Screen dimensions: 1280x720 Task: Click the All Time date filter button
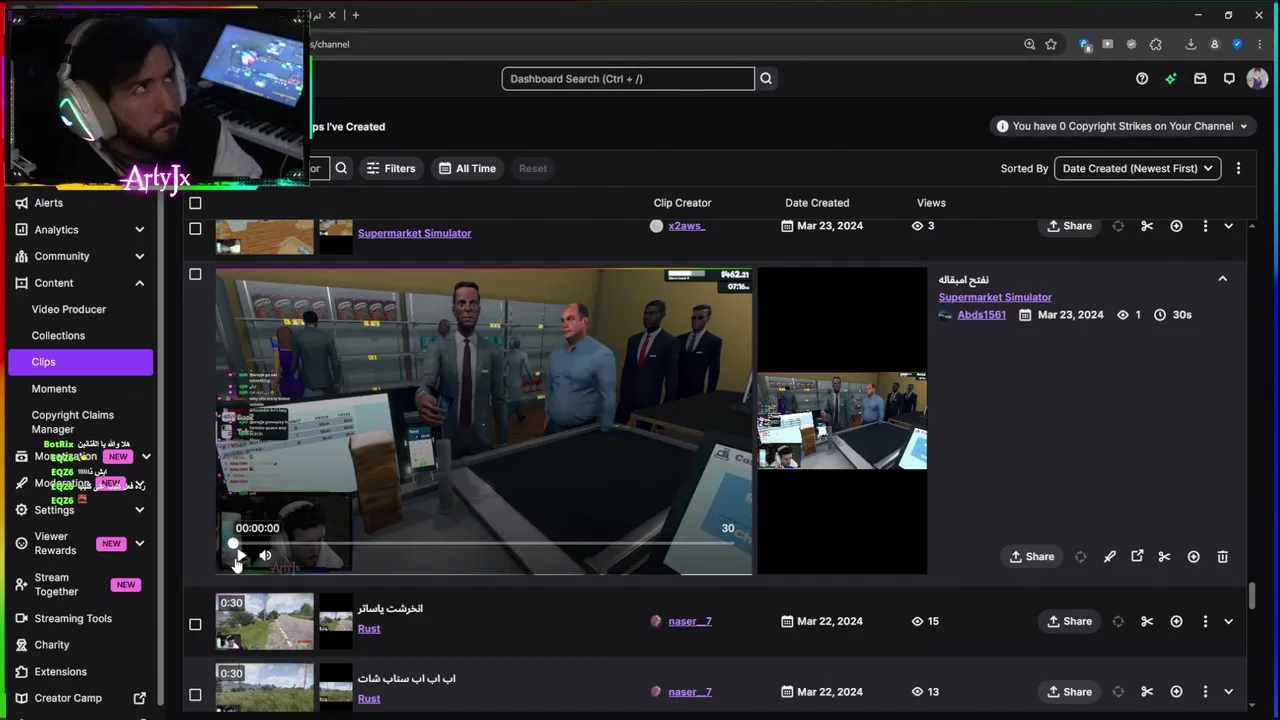pos(467,168)
